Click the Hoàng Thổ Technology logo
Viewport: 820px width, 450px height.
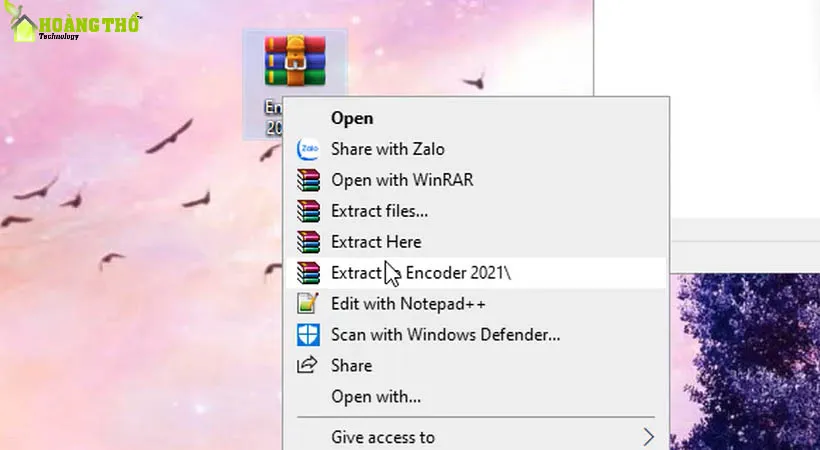coord(75,24)
